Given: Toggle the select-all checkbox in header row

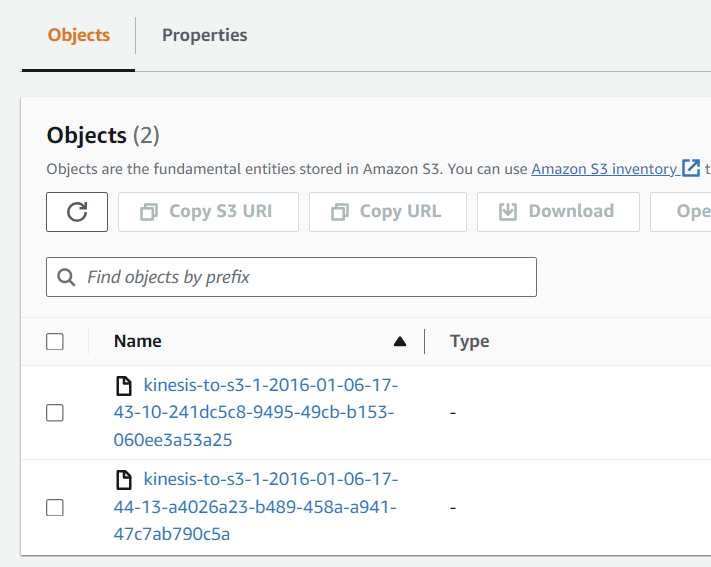Looking at the screenshot, I should pos(55,342).
